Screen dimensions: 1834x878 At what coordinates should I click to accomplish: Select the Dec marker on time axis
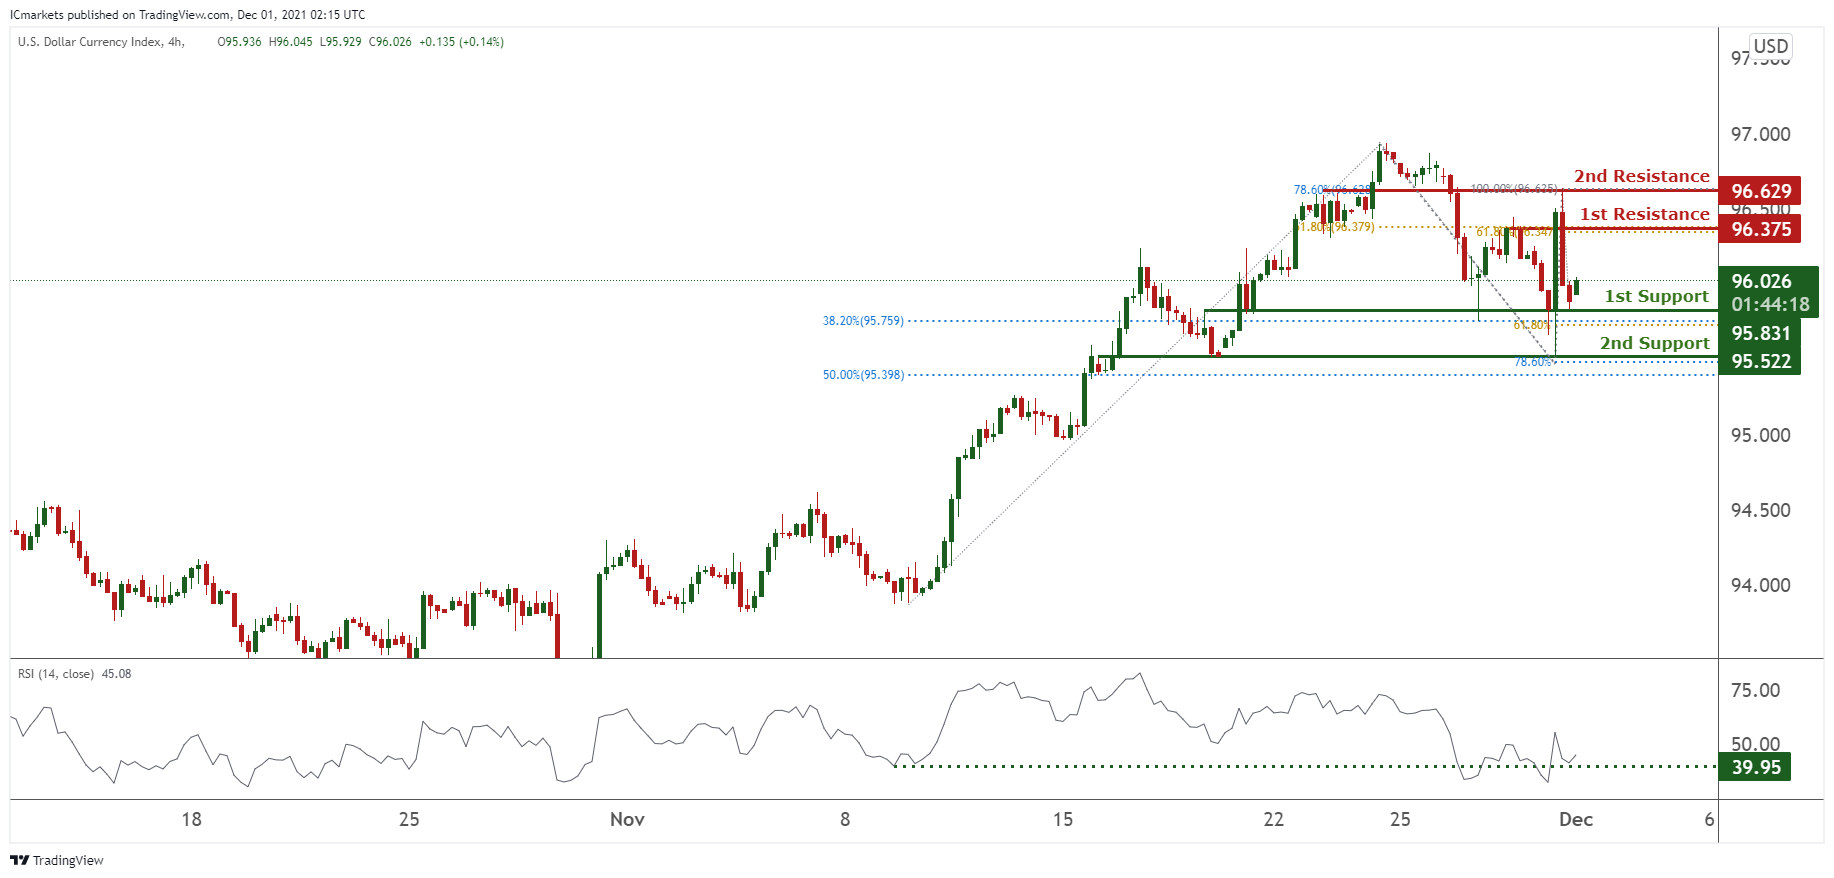point(1575,819)
